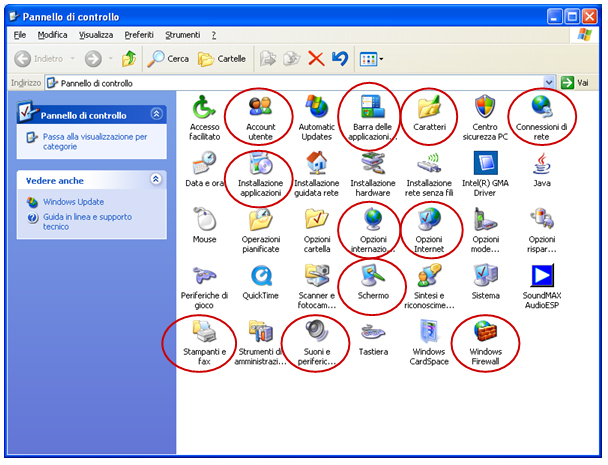Open the Avanti history dropdown arrow
This screenshot has height=465, width=608.
pyautogui.click(x=111, y=59)
